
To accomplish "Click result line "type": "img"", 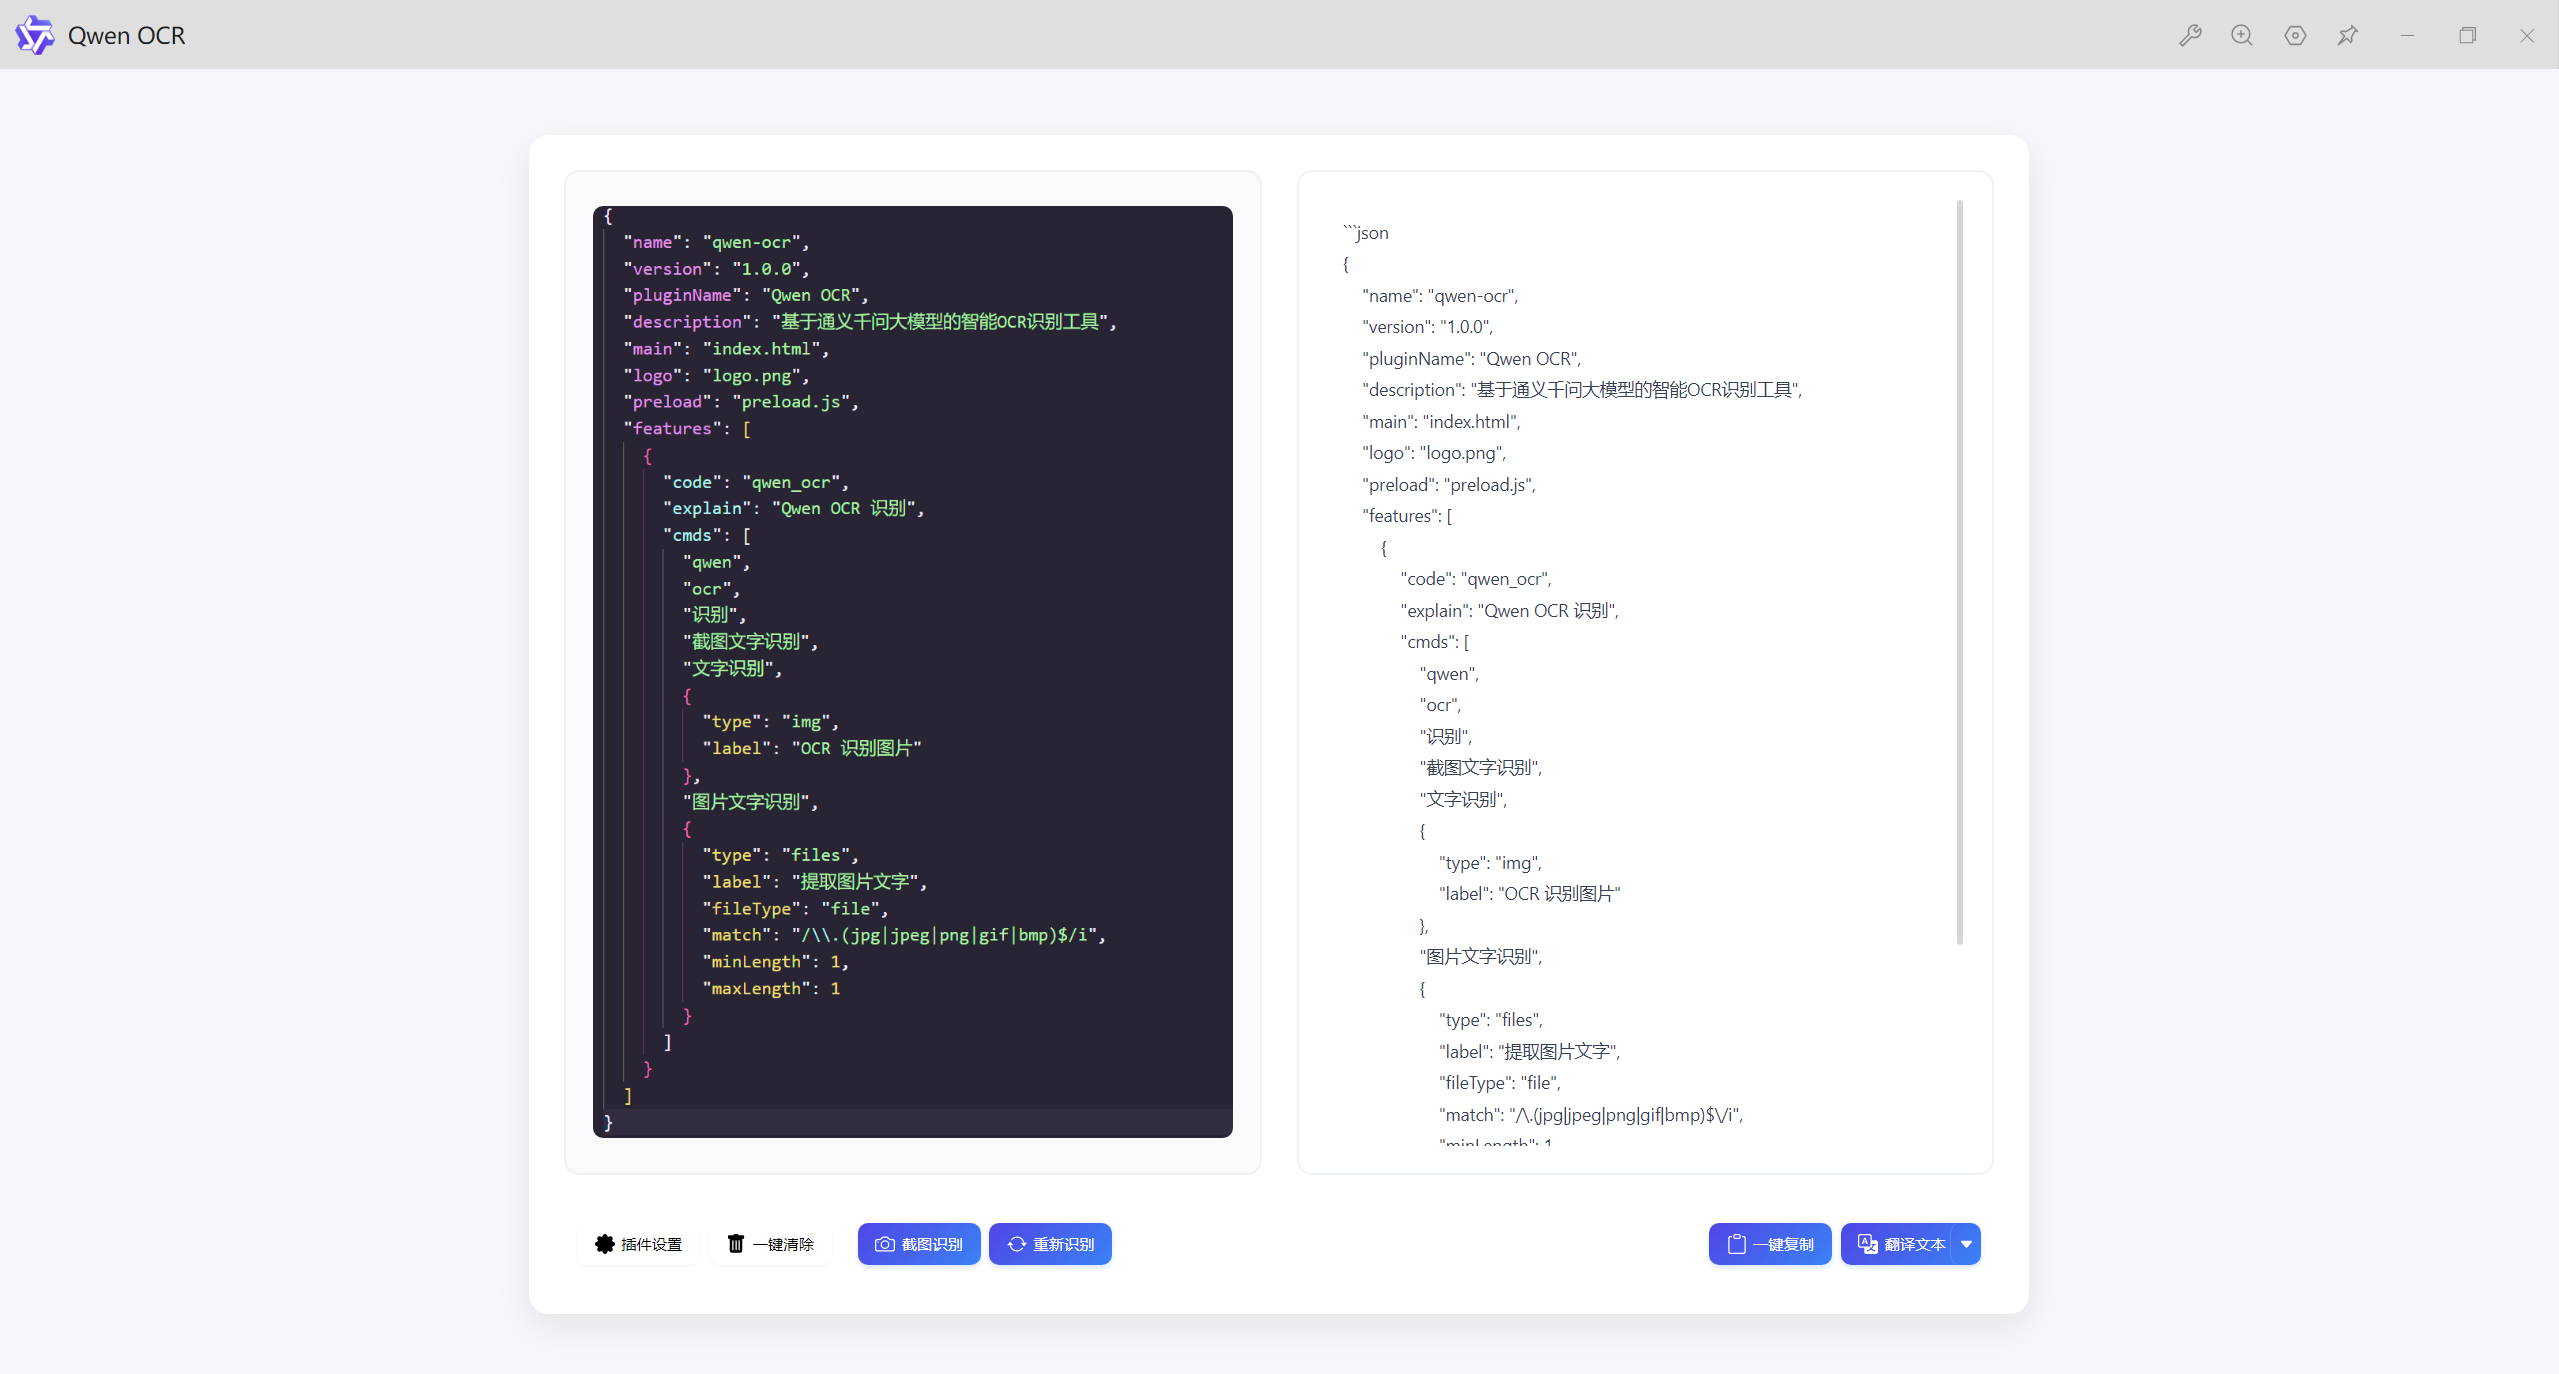I will pos(1490,863).
